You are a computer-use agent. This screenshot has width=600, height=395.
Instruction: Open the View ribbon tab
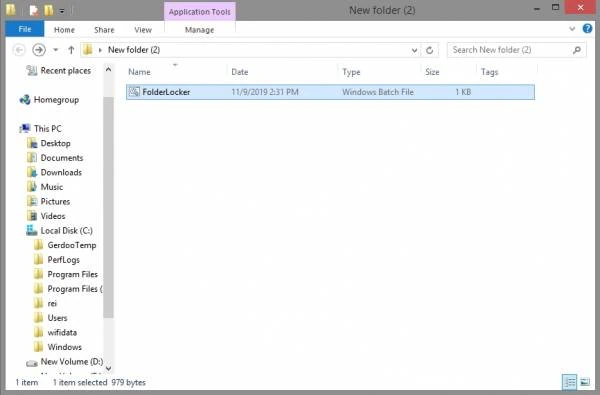click(143, 30)
